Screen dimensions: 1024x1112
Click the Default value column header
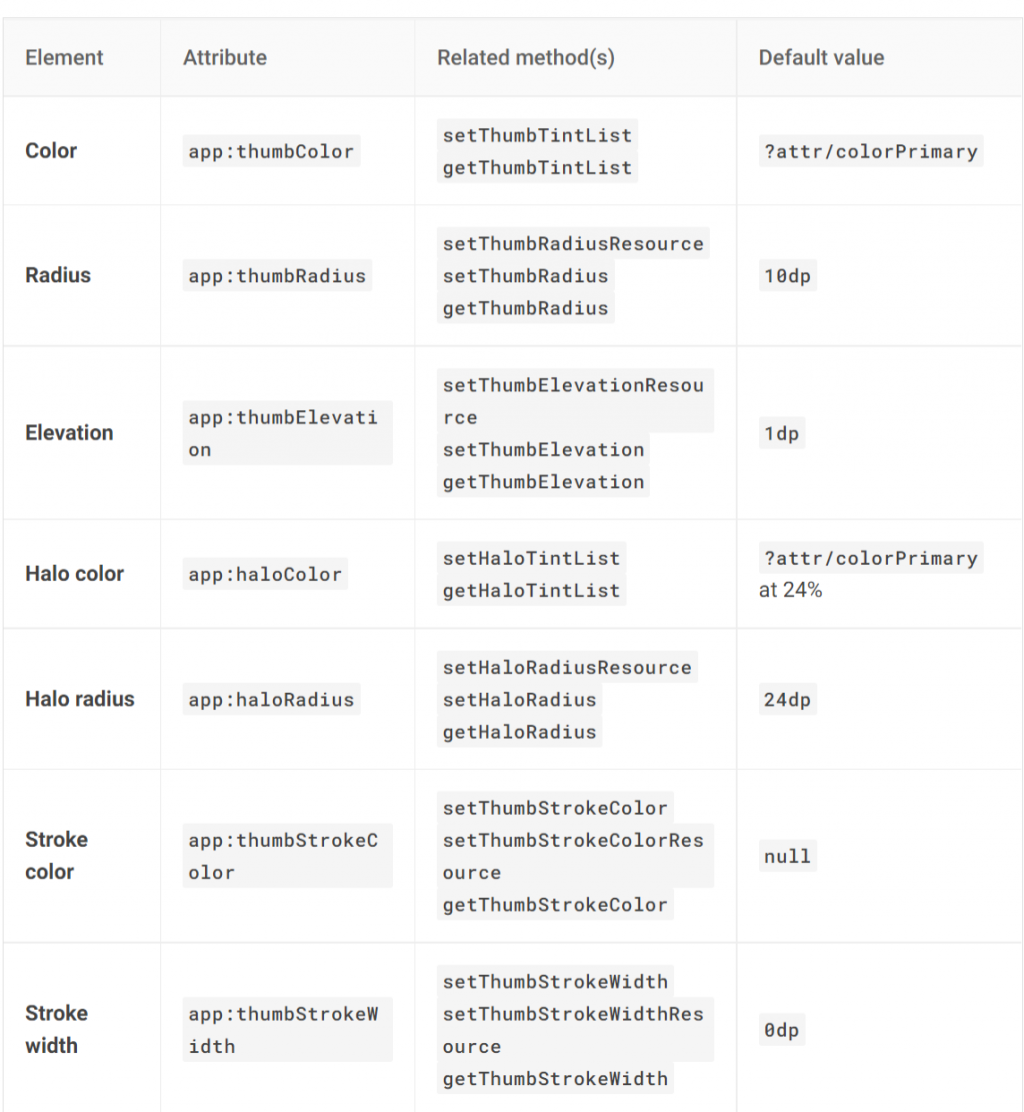pos(821,57)
